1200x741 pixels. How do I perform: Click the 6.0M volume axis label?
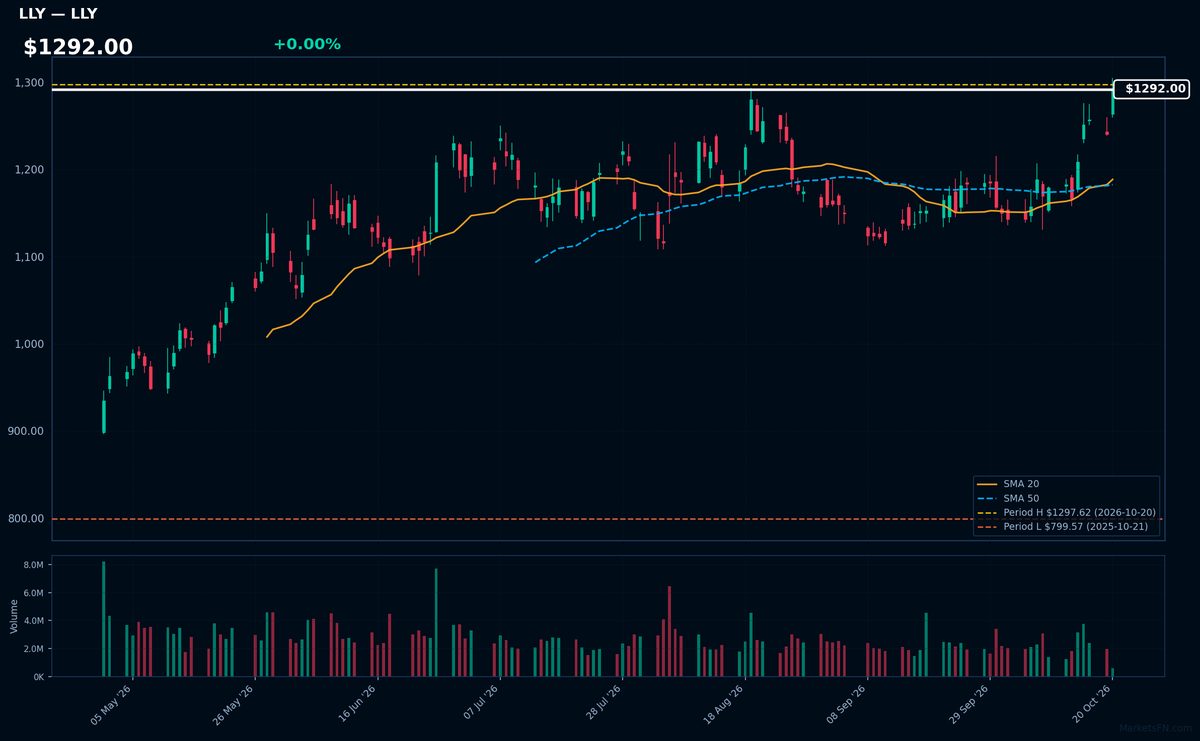click(35, 593)
